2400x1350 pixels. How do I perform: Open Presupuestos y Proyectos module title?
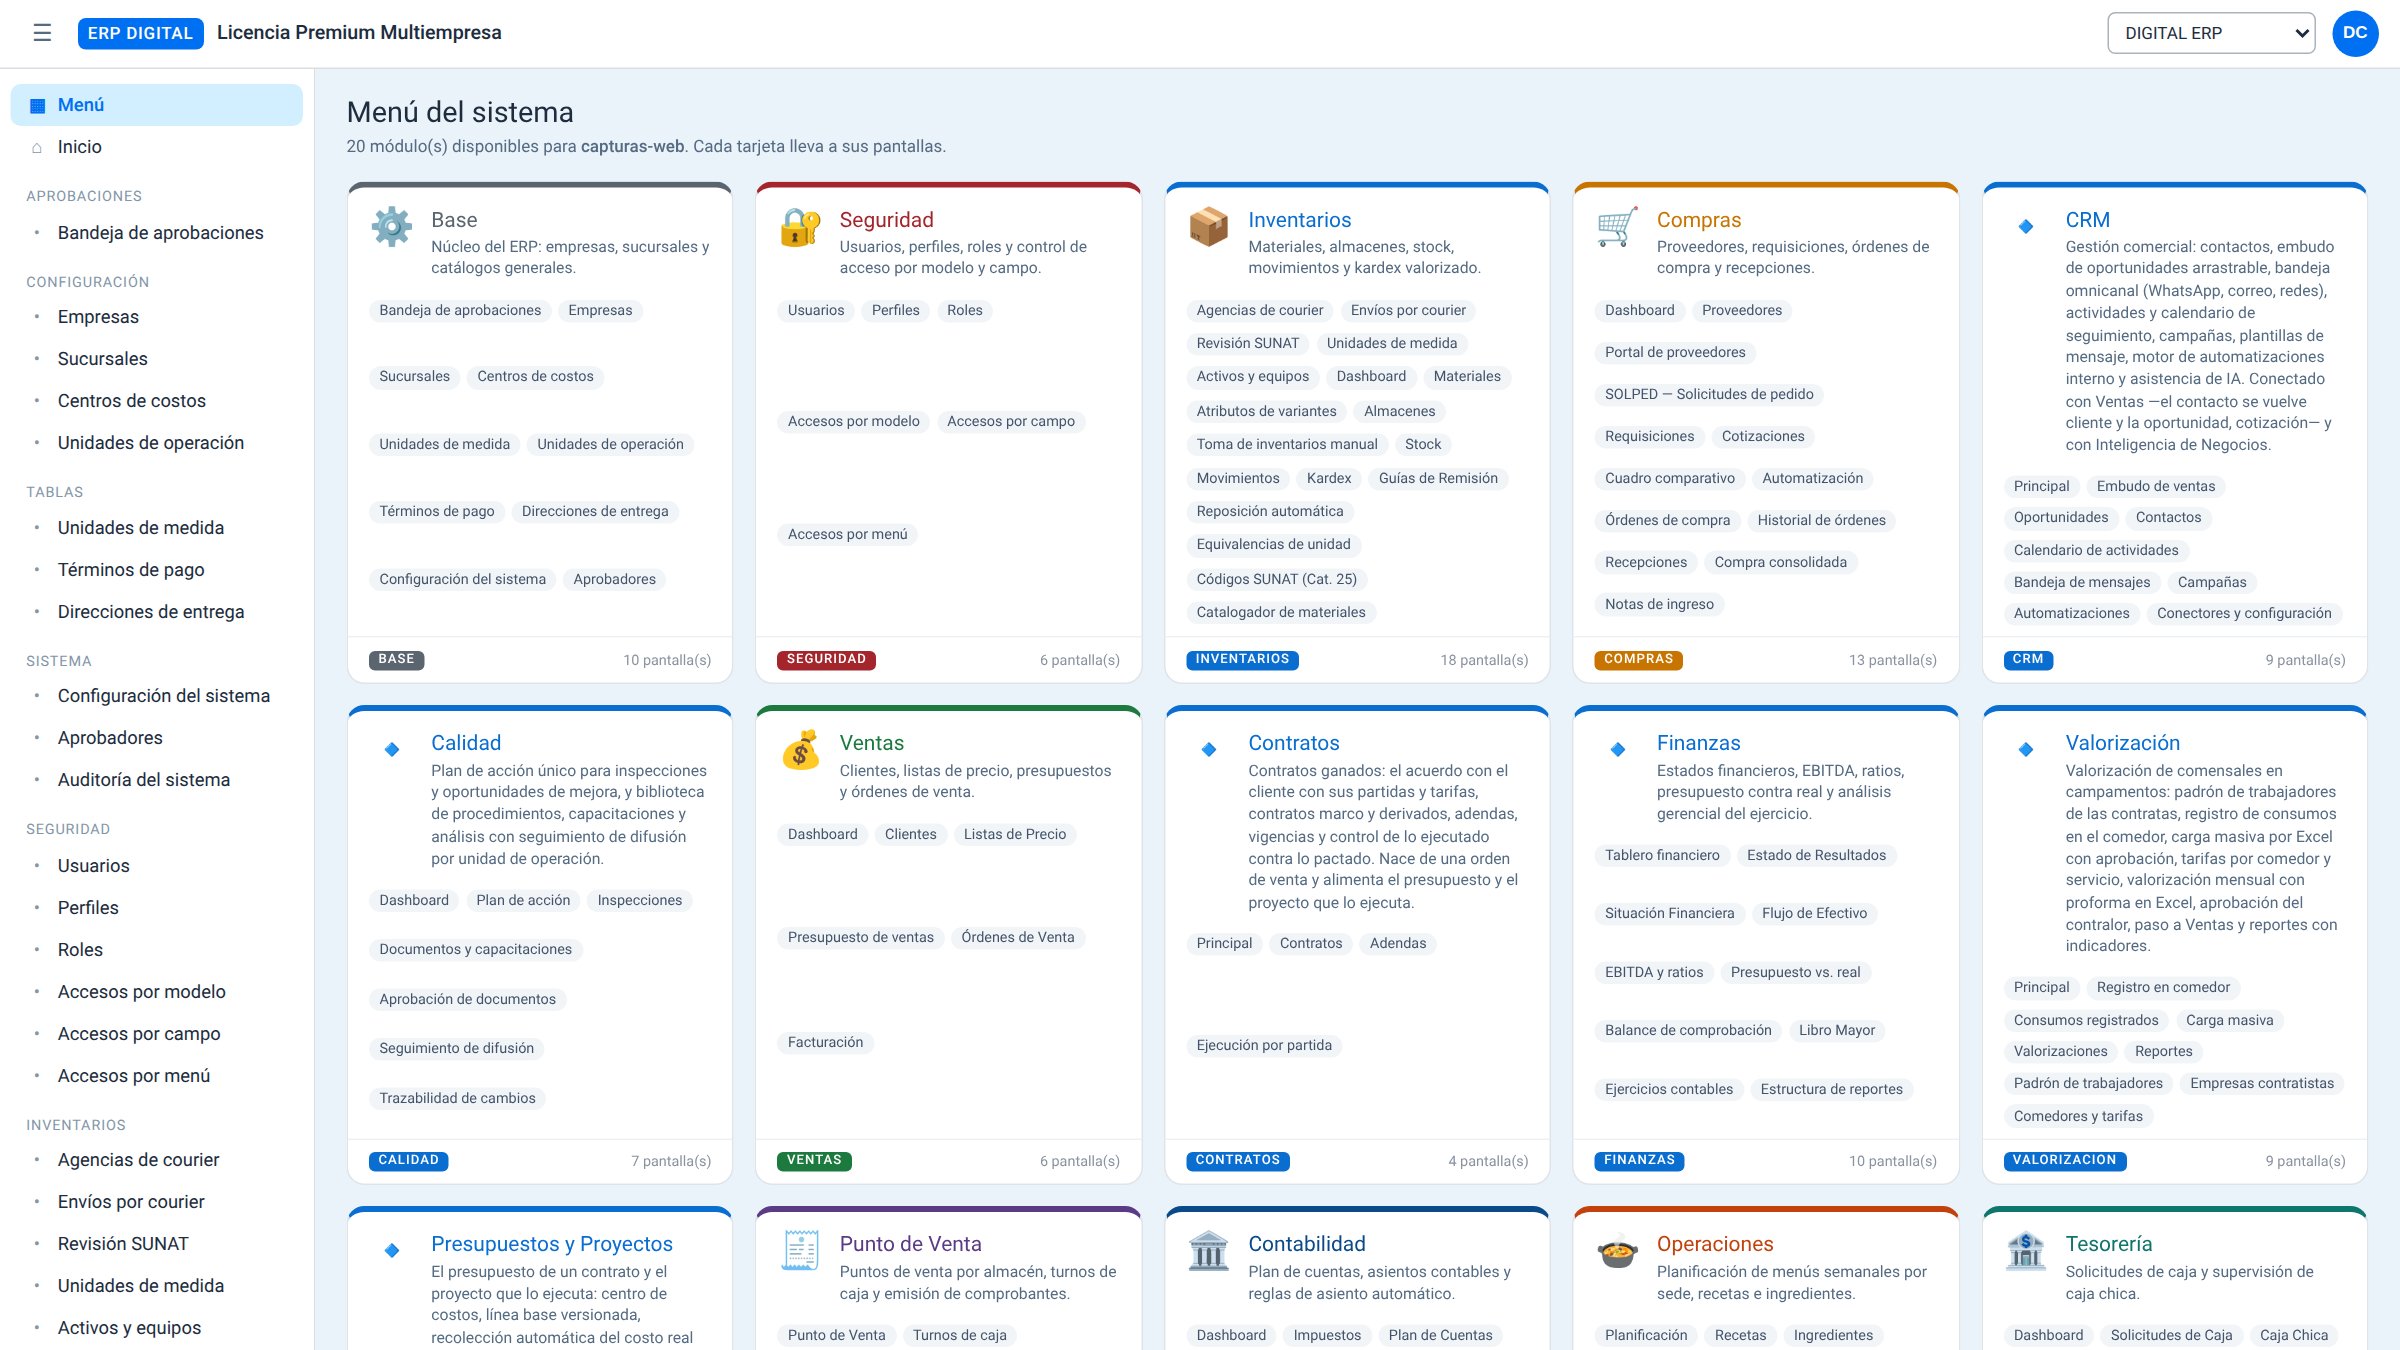[x=552, y=1244]
